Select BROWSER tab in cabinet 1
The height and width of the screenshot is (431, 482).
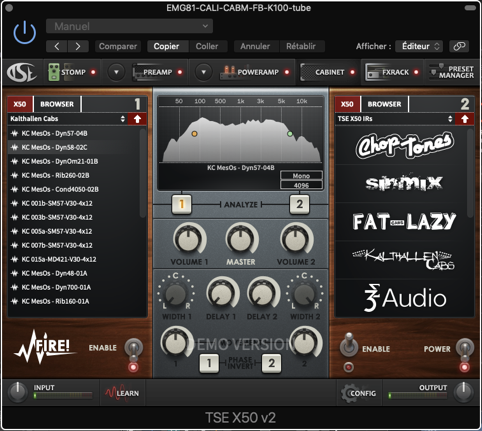coord(57,104)
